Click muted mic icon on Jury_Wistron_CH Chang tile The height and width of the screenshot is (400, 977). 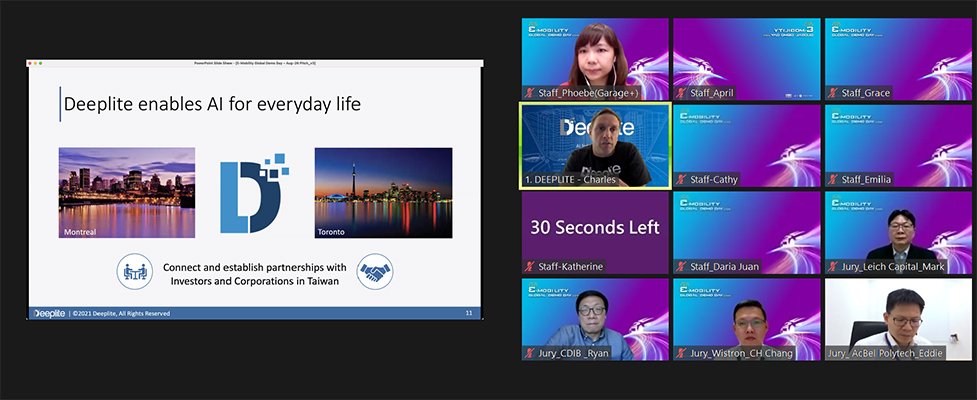click(682, 353)
